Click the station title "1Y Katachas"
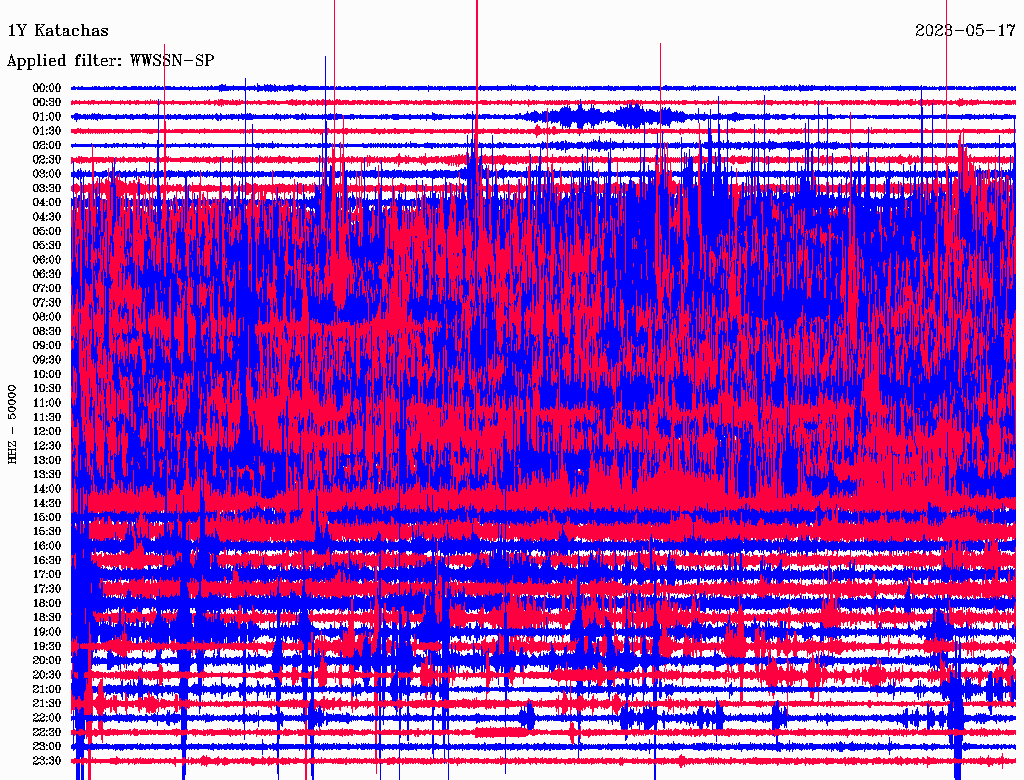The width and height of the screenshot is (1024, 780). (x=58, y=31)
